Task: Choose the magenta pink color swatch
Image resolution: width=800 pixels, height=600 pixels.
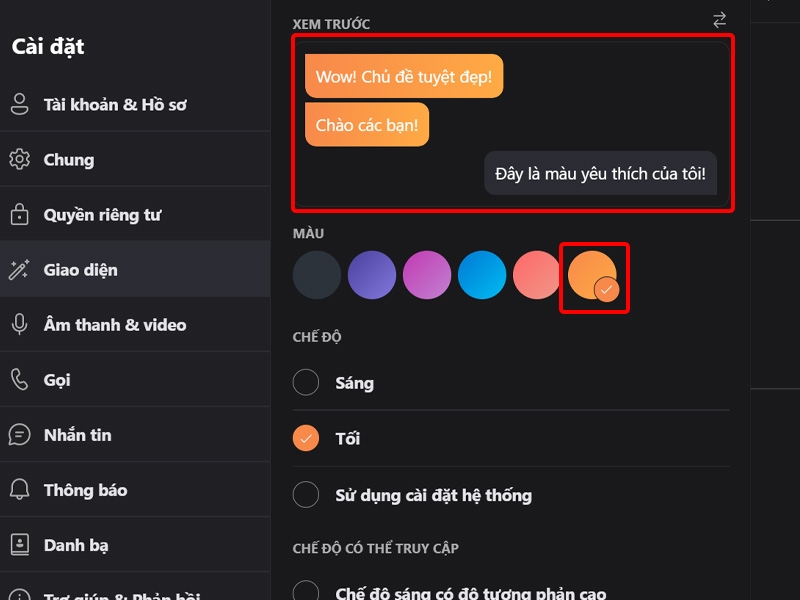Action: (x=427, y=275)
